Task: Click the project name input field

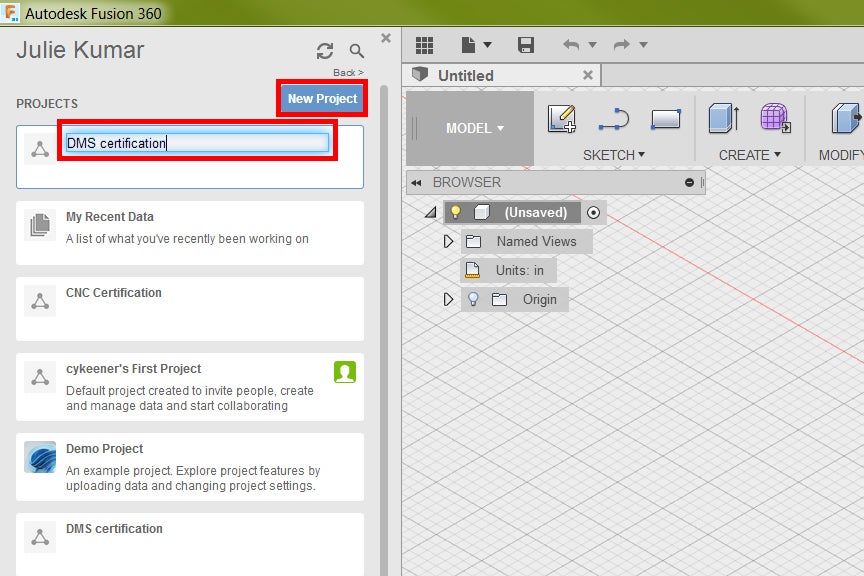Action: pos(197,143)
